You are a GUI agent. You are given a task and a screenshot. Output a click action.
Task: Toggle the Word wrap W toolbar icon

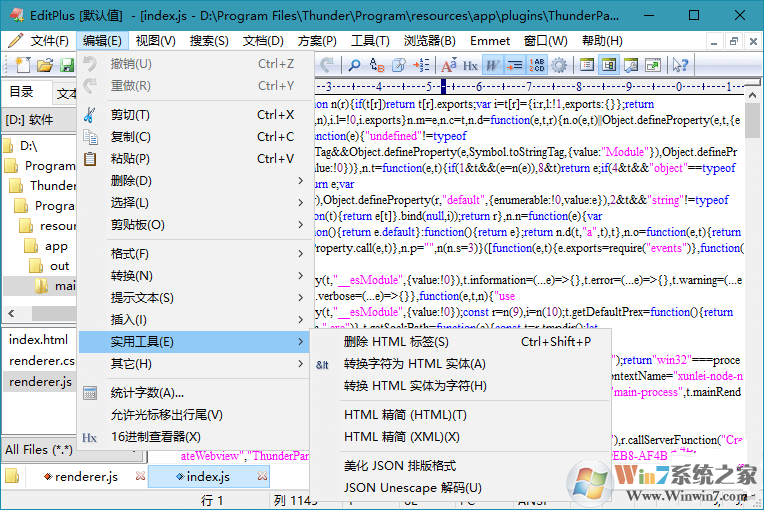[493, 64]
